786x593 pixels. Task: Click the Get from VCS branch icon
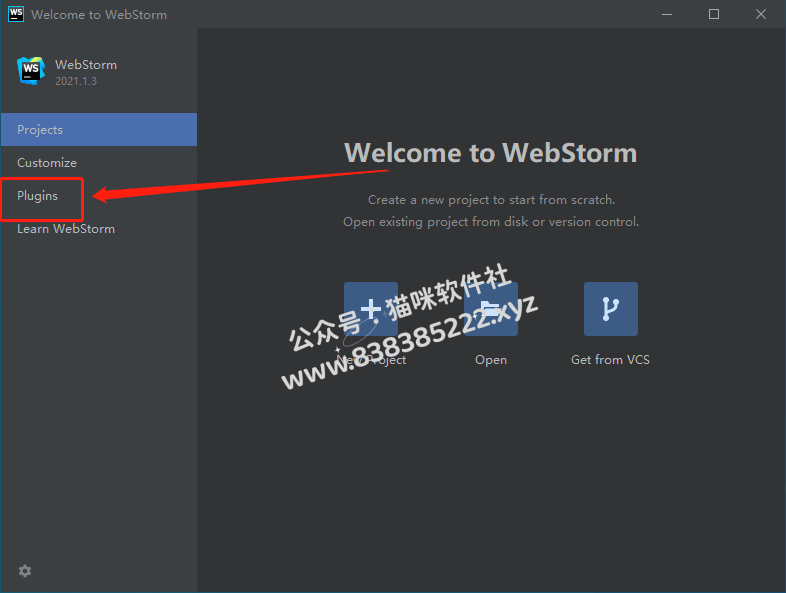tap(611, 309)
